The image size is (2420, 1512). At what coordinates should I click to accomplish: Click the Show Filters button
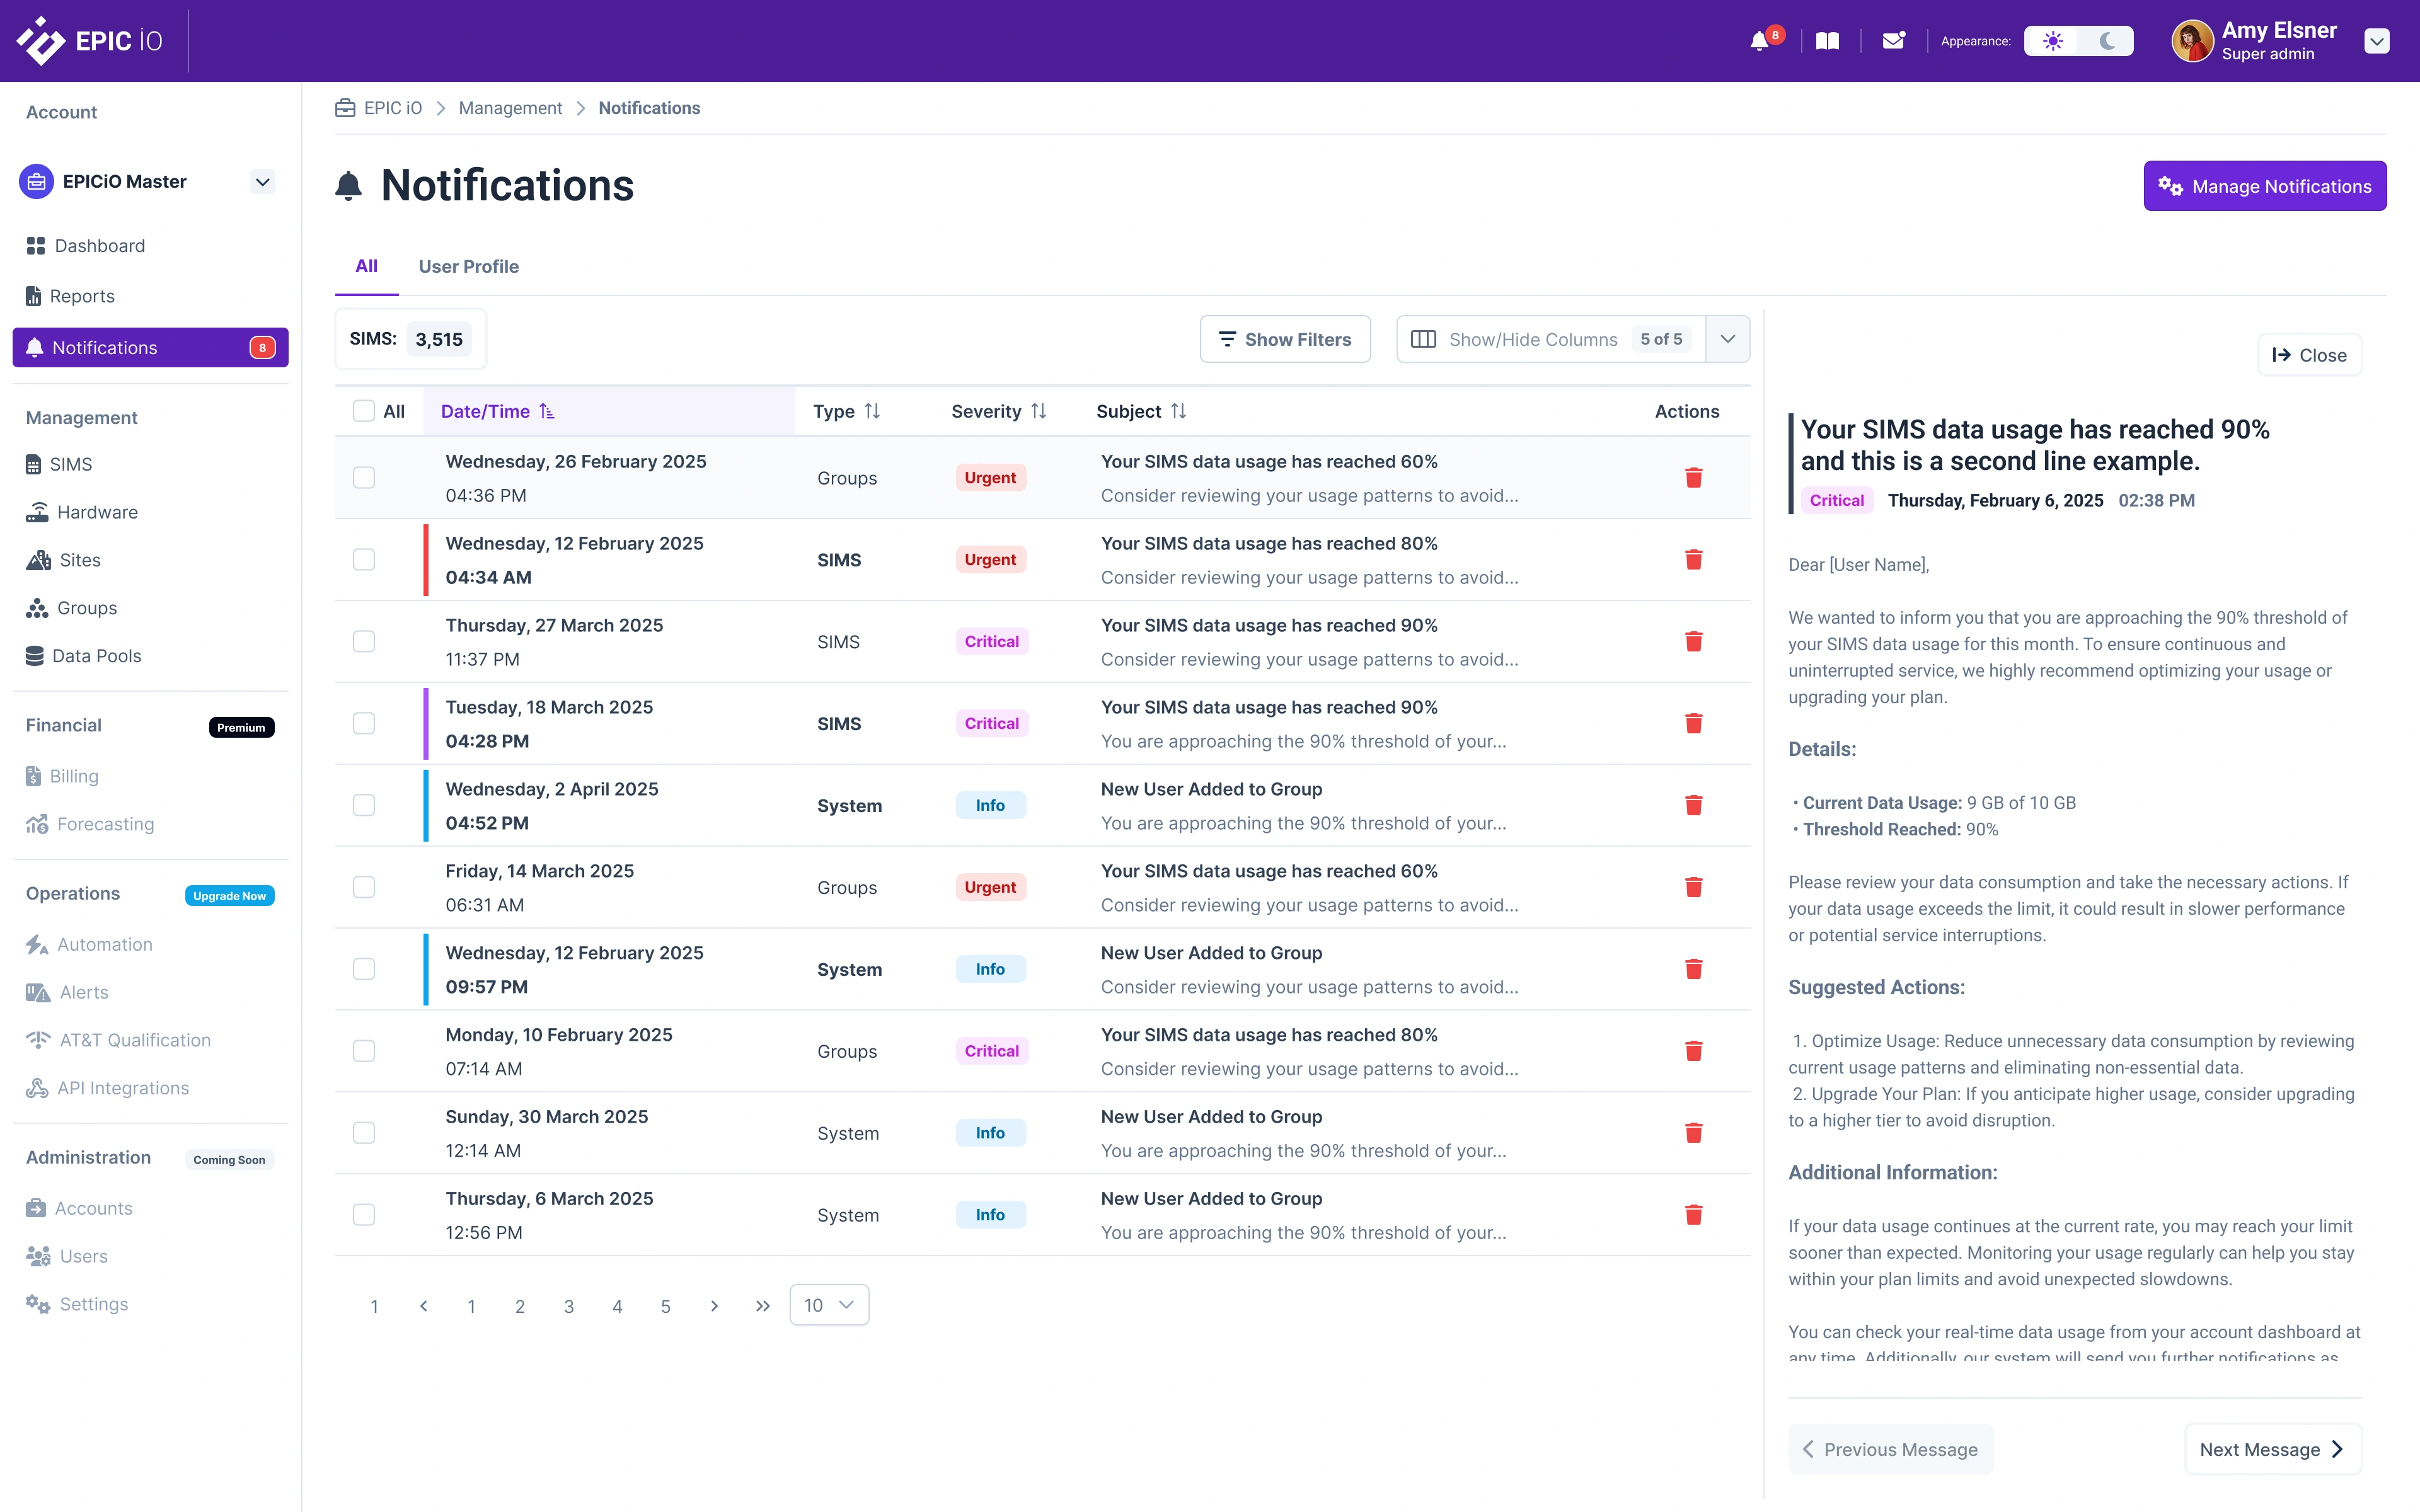(1285, 339)
